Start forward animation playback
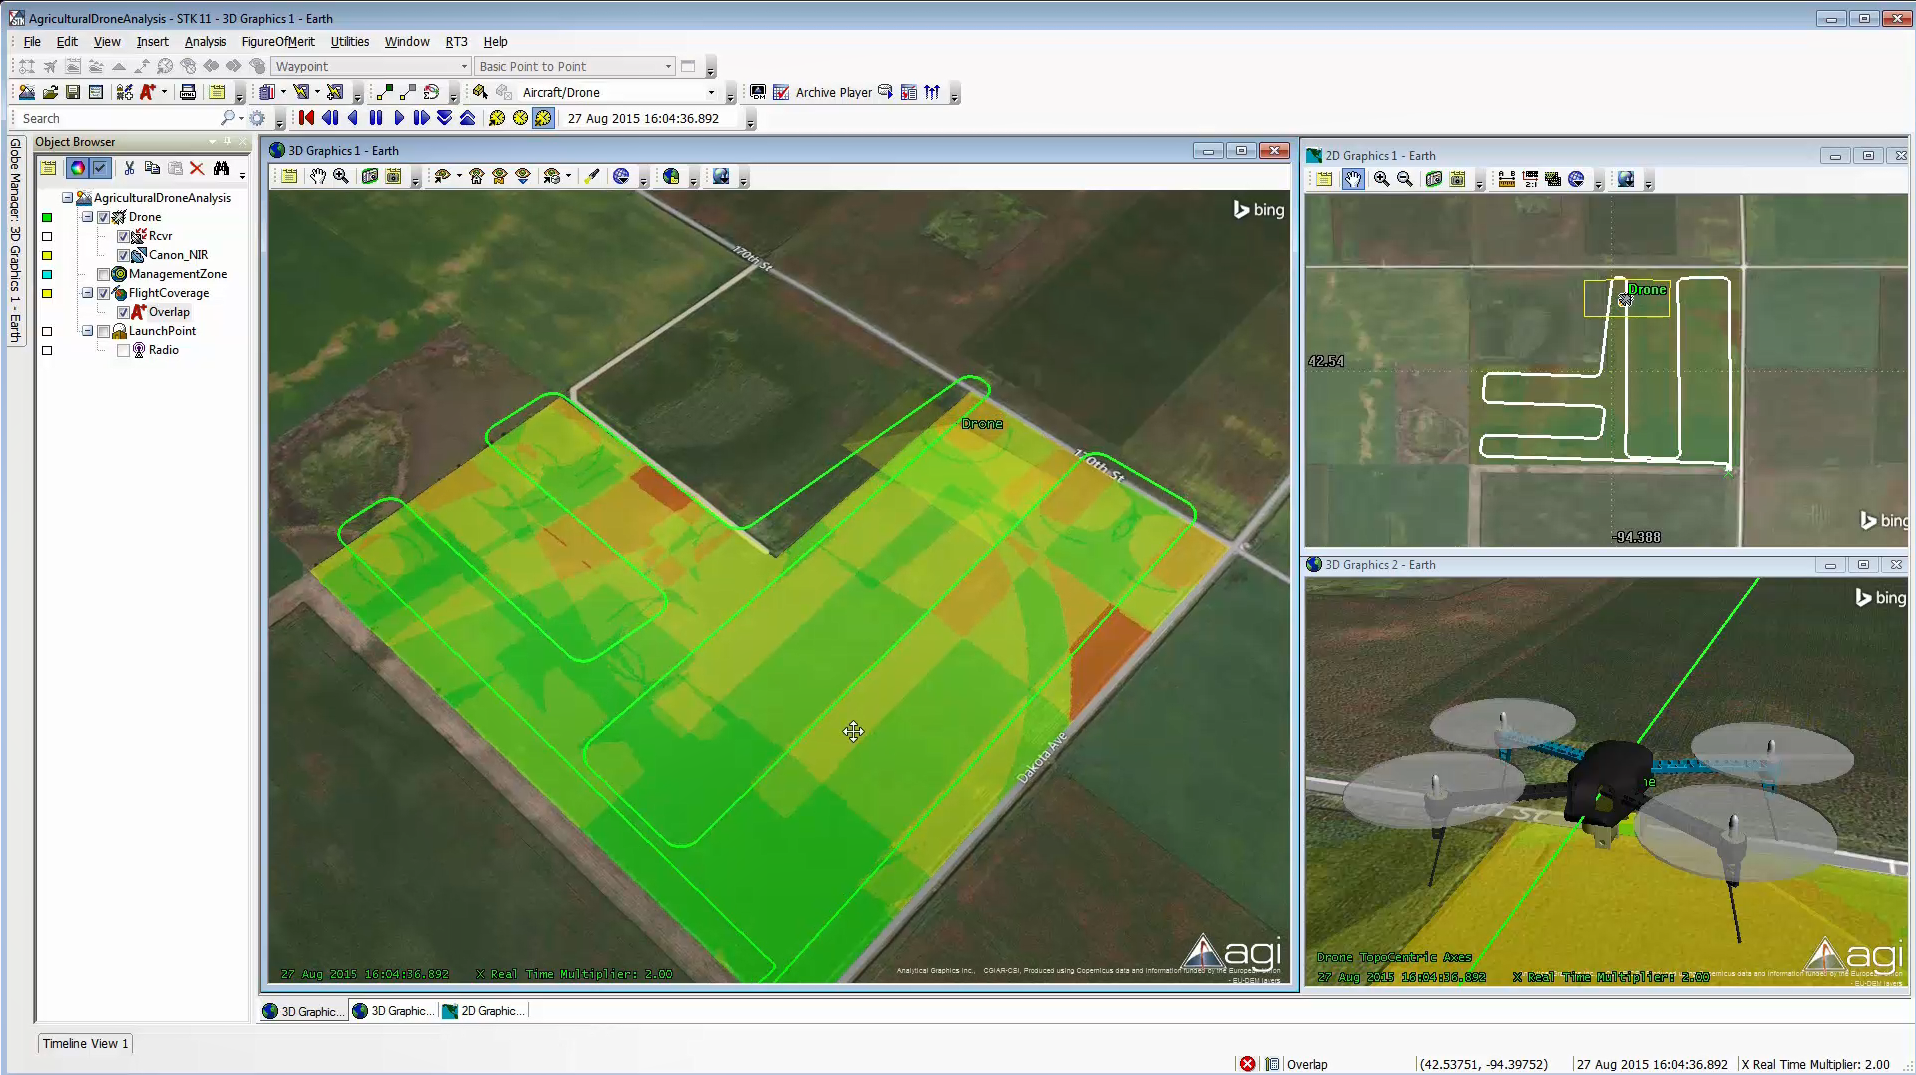 click(x=399, y=118)
